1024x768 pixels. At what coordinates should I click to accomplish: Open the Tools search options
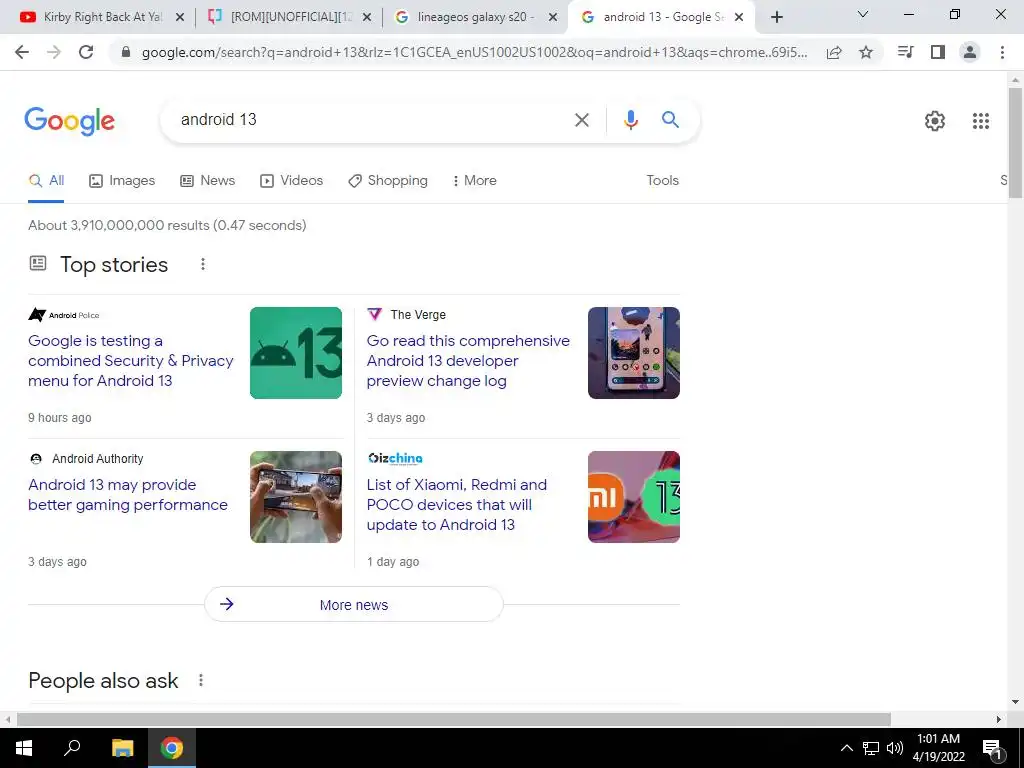(x=662, y=180)
